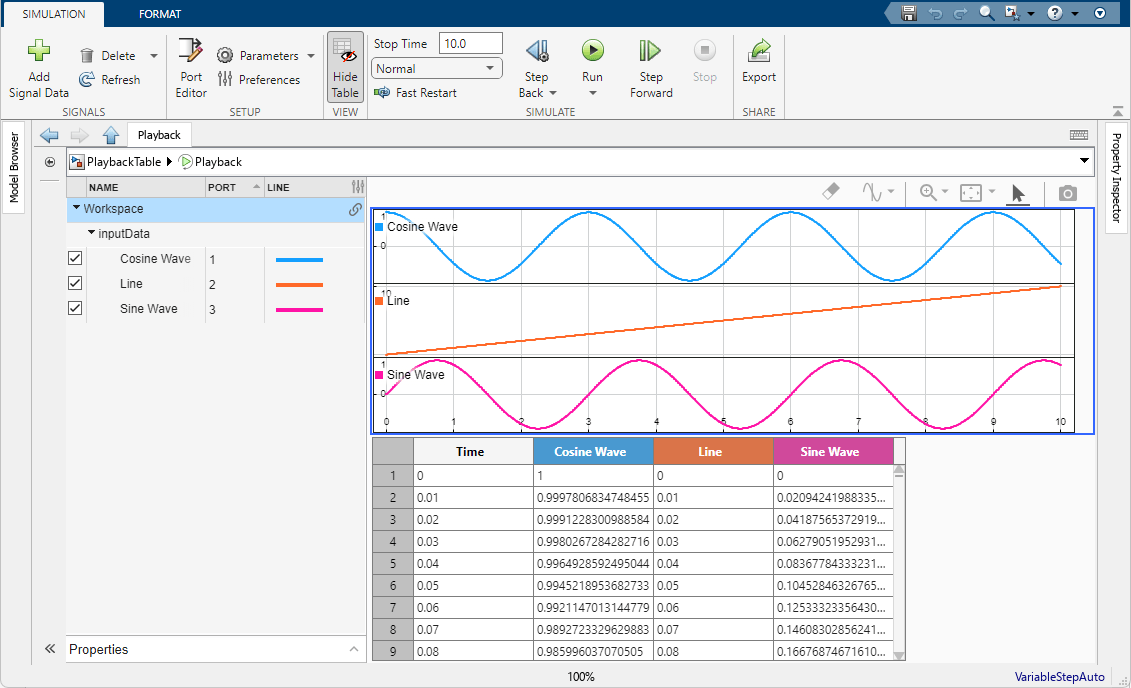
Task: Open the Run dropdown arrow
Action: point(592,93)
